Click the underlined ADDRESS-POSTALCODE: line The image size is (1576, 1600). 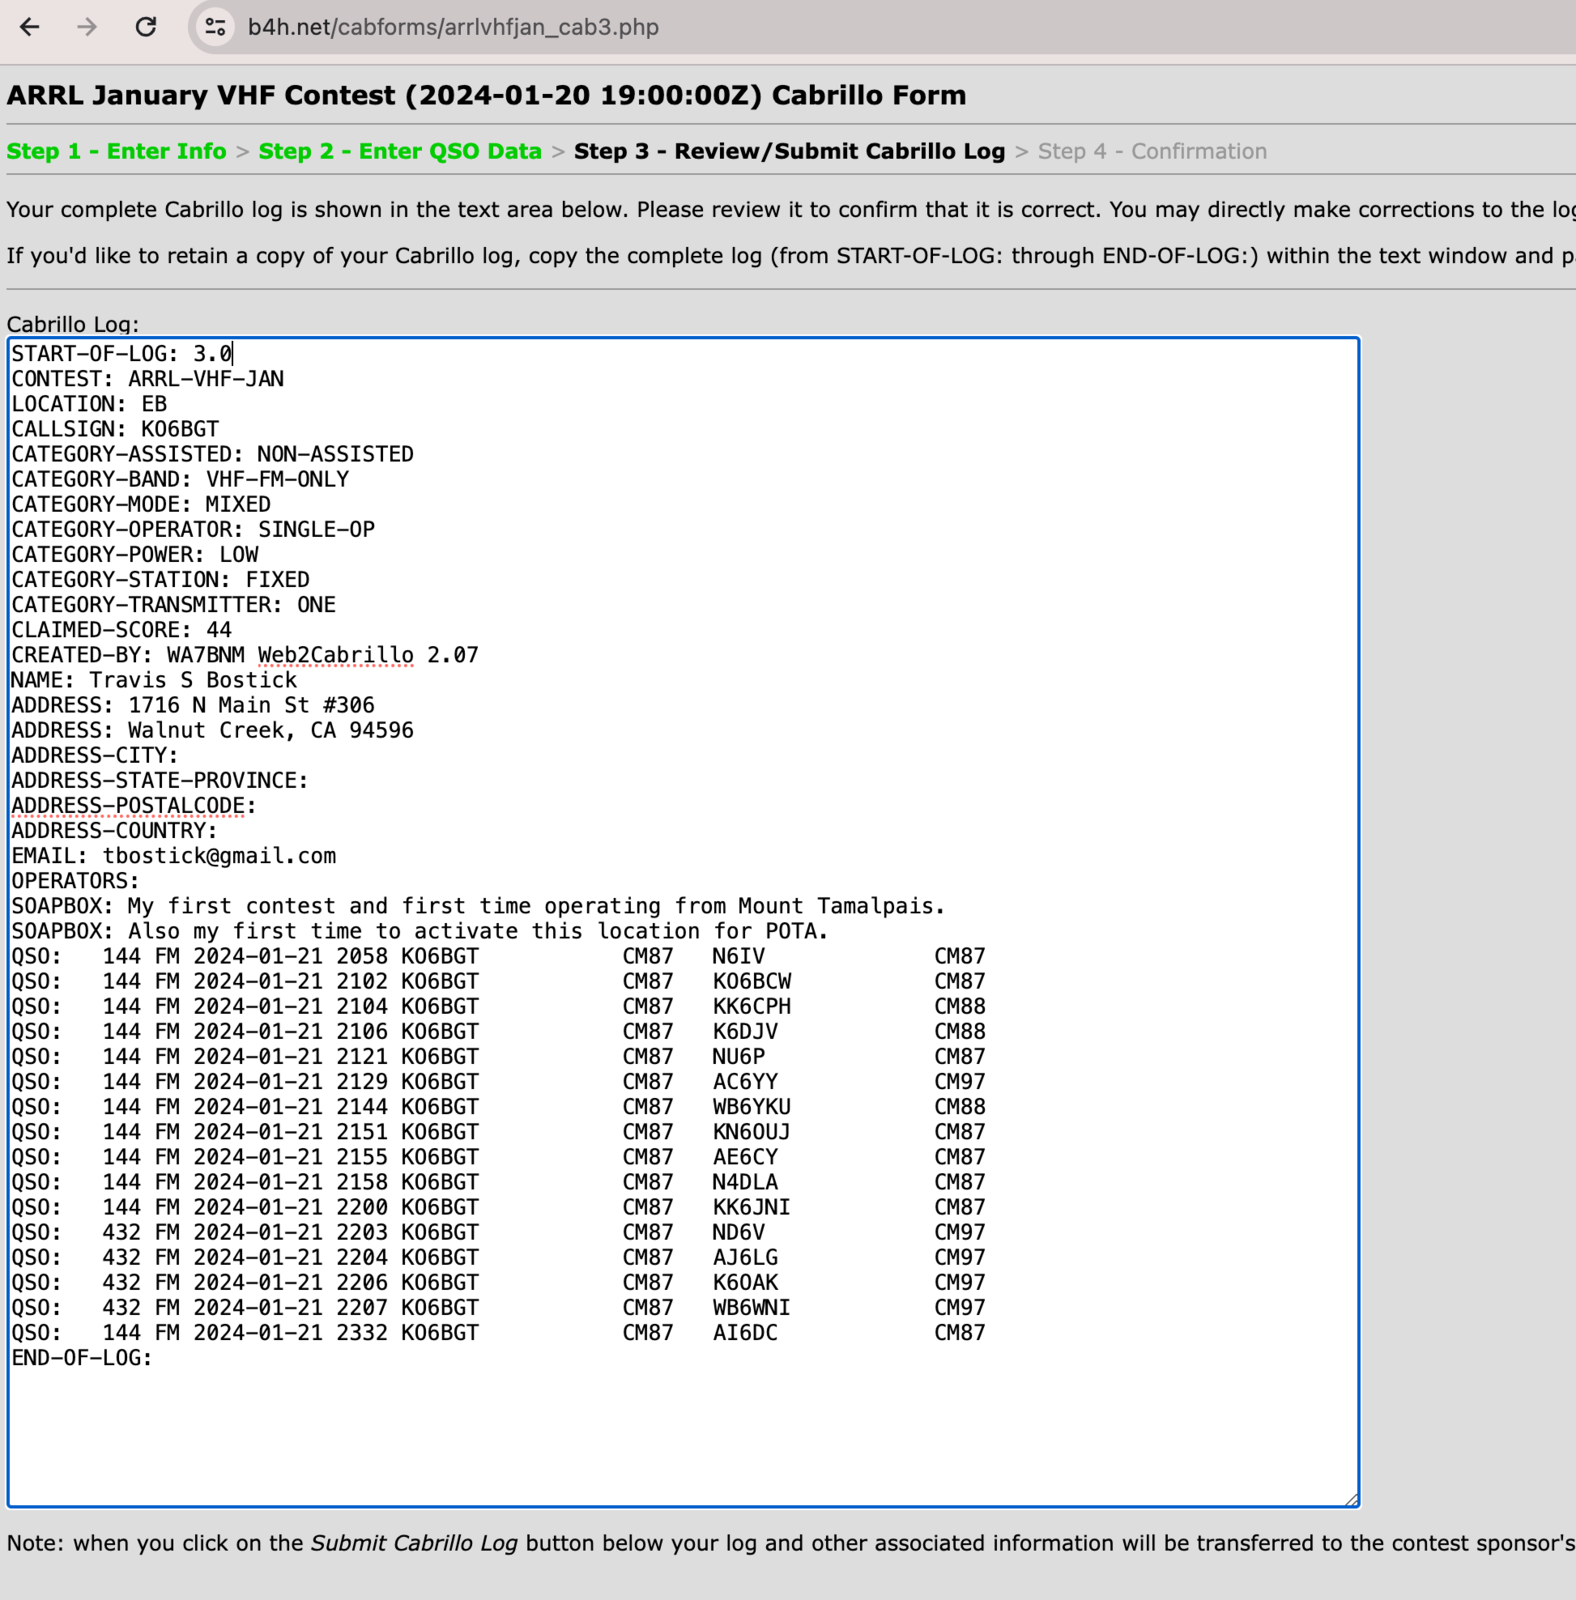click(x=134, y=805)
